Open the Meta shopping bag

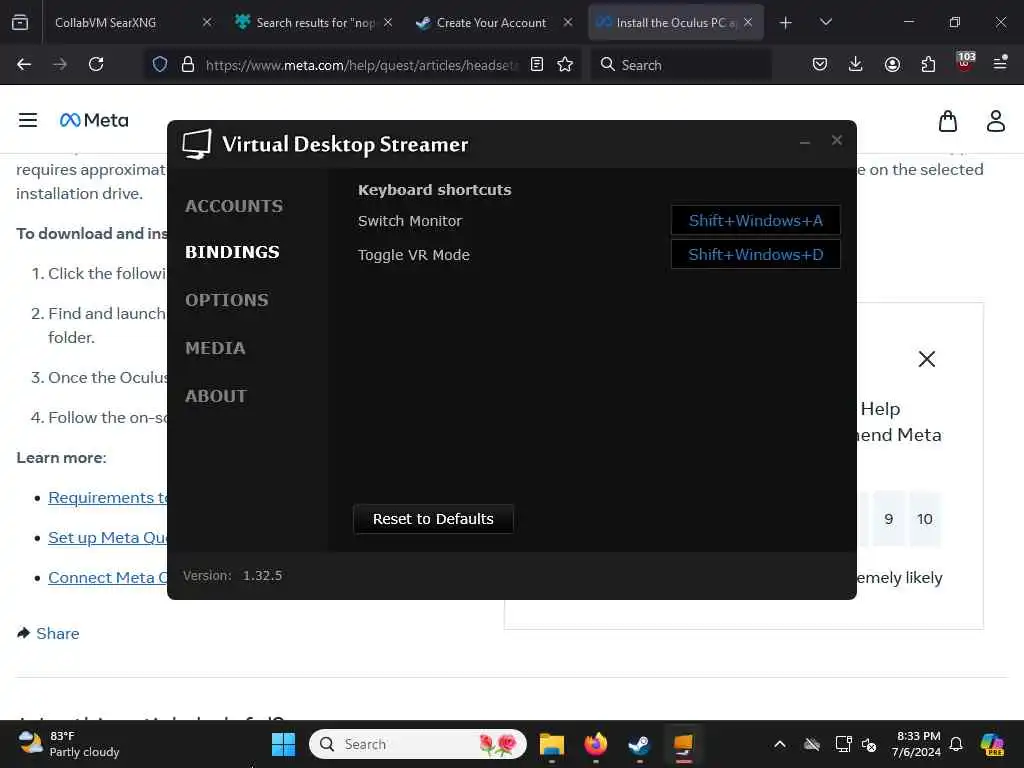[948, 121]
